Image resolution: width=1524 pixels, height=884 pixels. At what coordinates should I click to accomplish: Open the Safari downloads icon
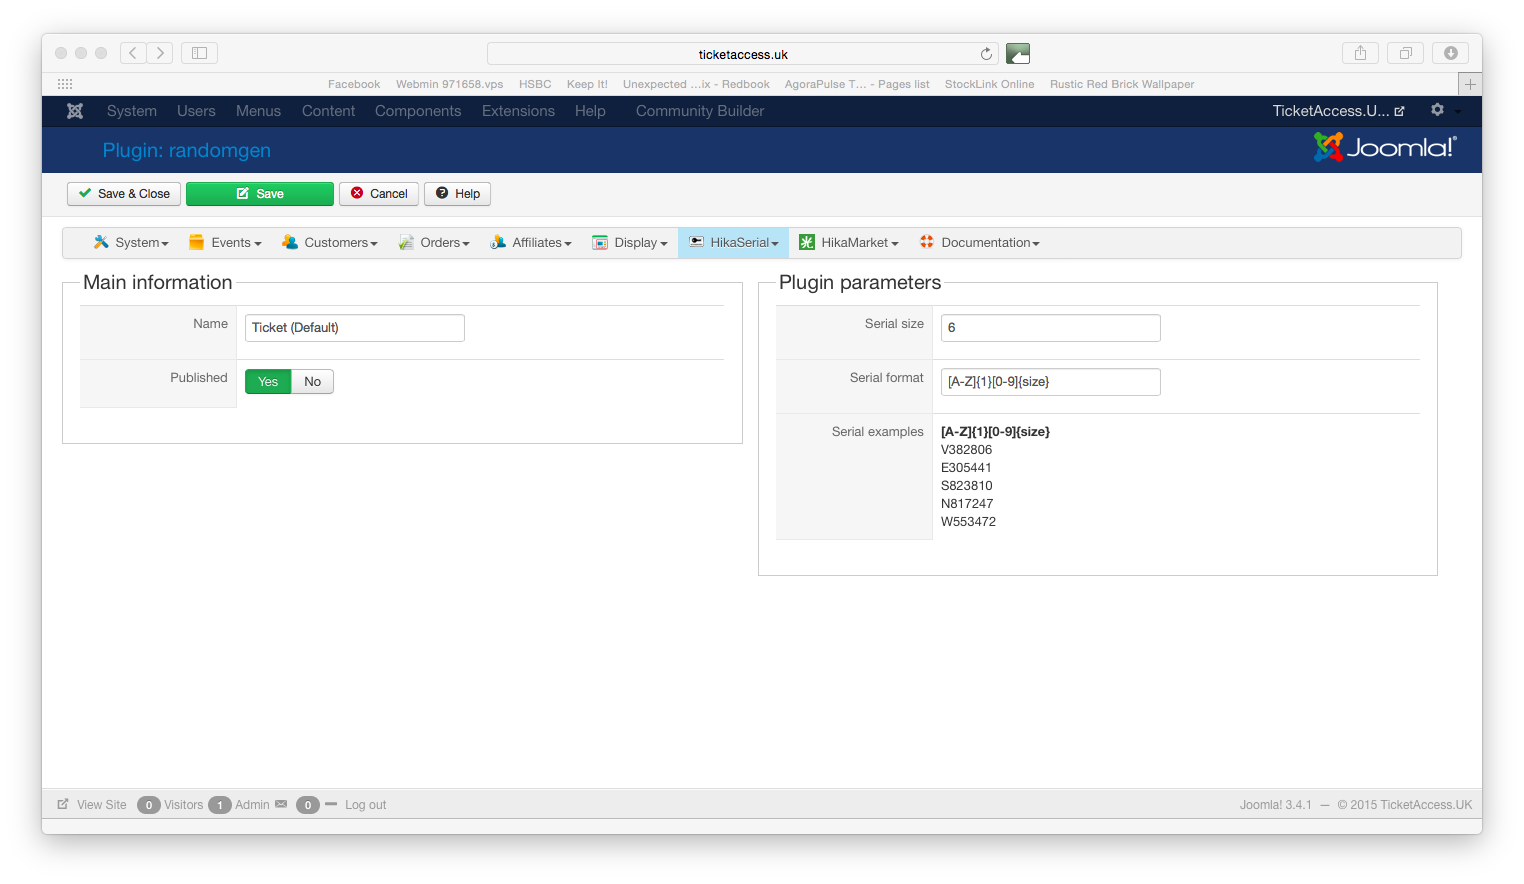click(x=1450, y=53)
